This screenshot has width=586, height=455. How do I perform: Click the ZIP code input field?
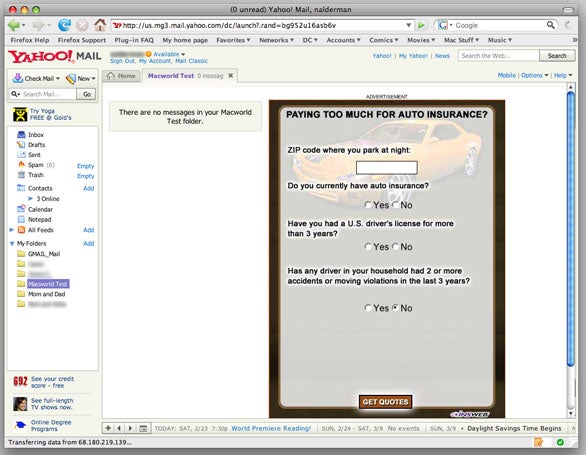tap(386, 167)
